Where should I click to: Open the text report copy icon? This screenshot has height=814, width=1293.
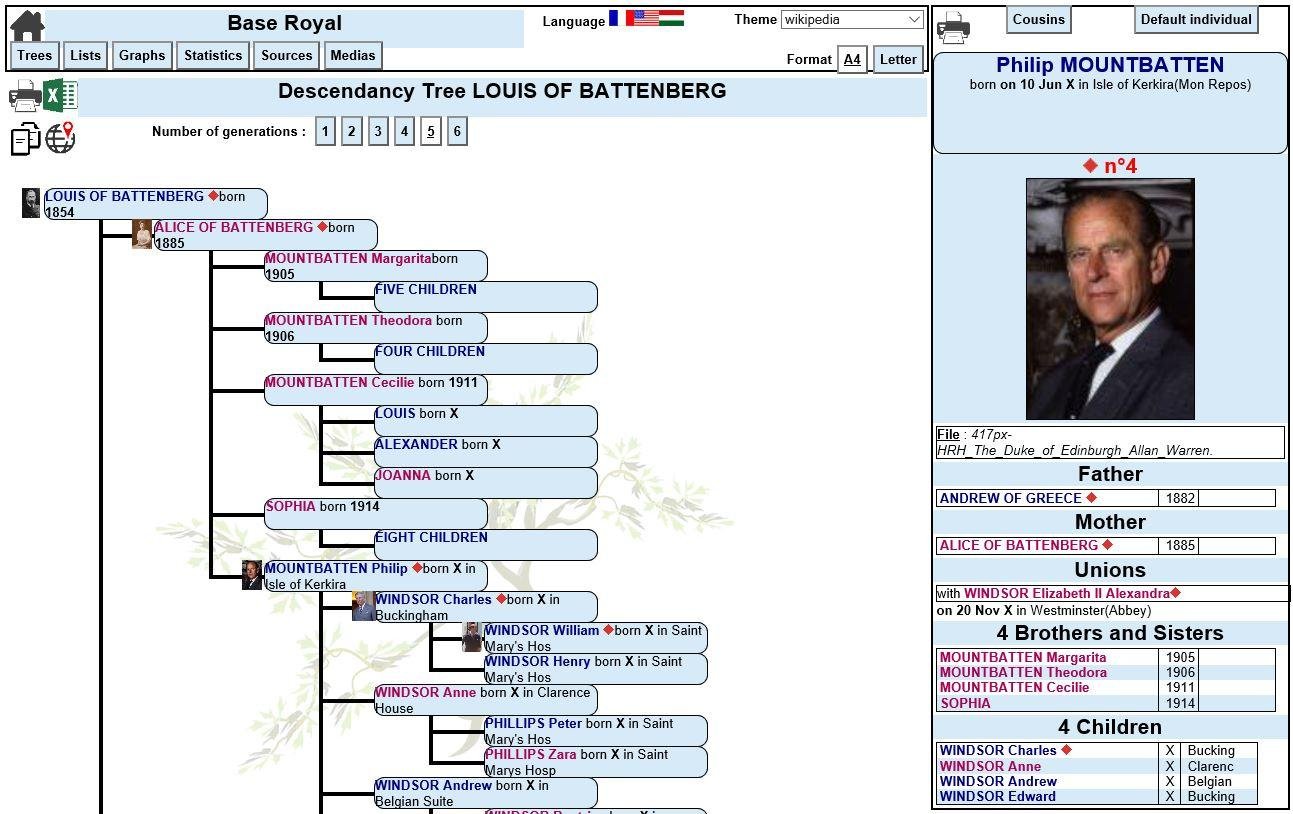[x=24, y=139]
